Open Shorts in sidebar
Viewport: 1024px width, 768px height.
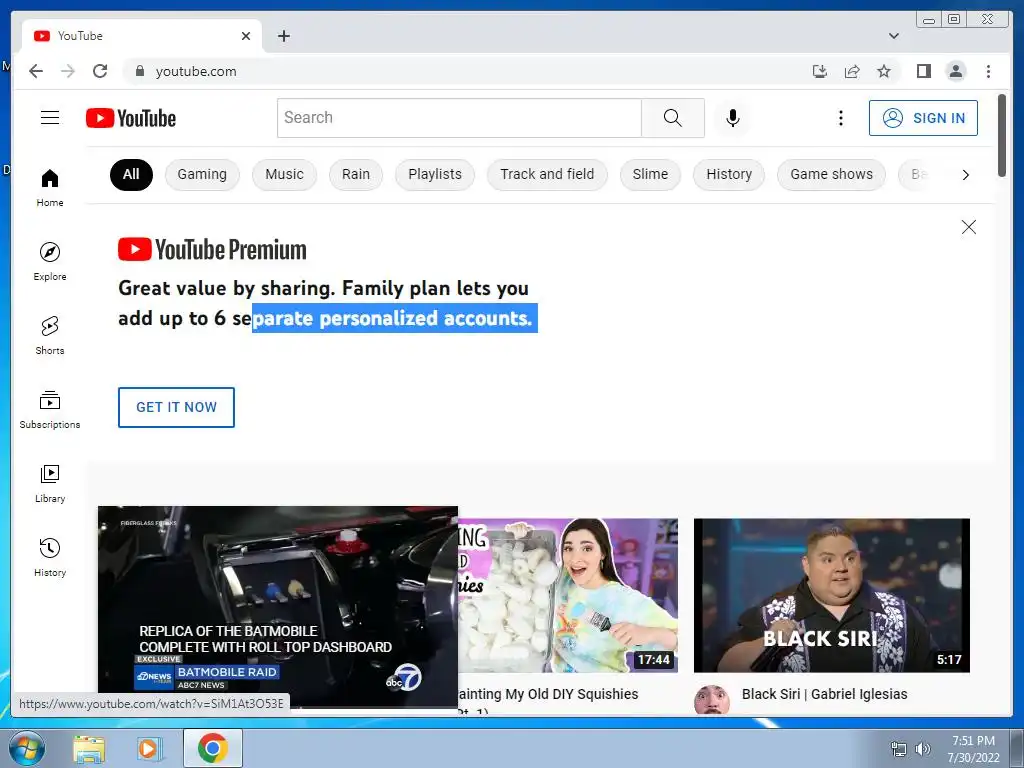pos(50,336)
